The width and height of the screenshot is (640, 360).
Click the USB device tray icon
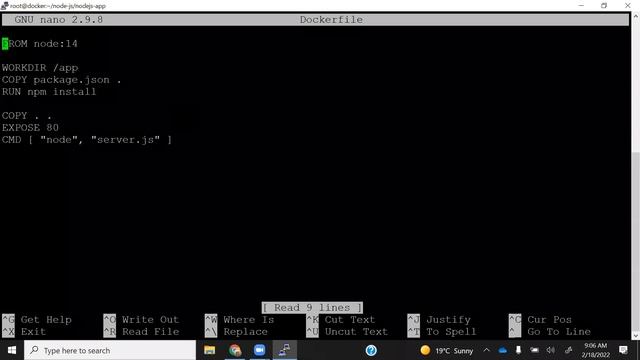click(x=518, y=350)
